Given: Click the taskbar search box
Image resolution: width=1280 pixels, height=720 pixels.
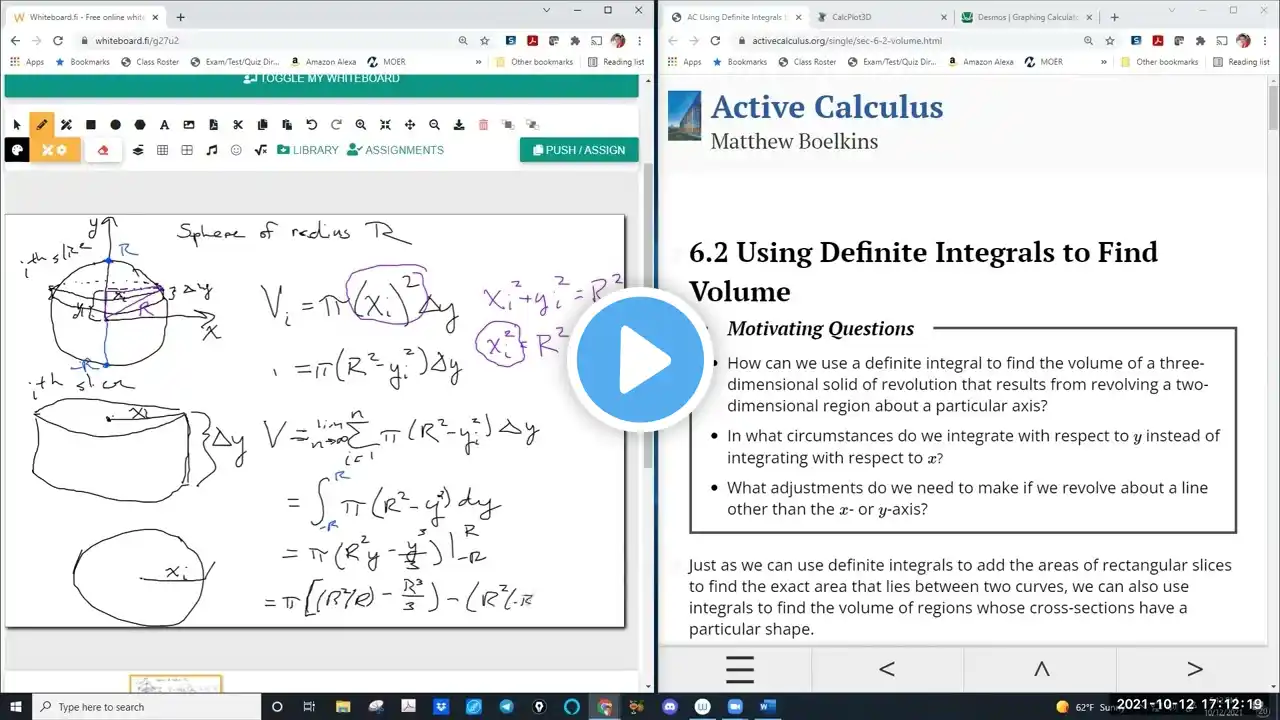Looking at the screenshot, I should coord(147,706).
